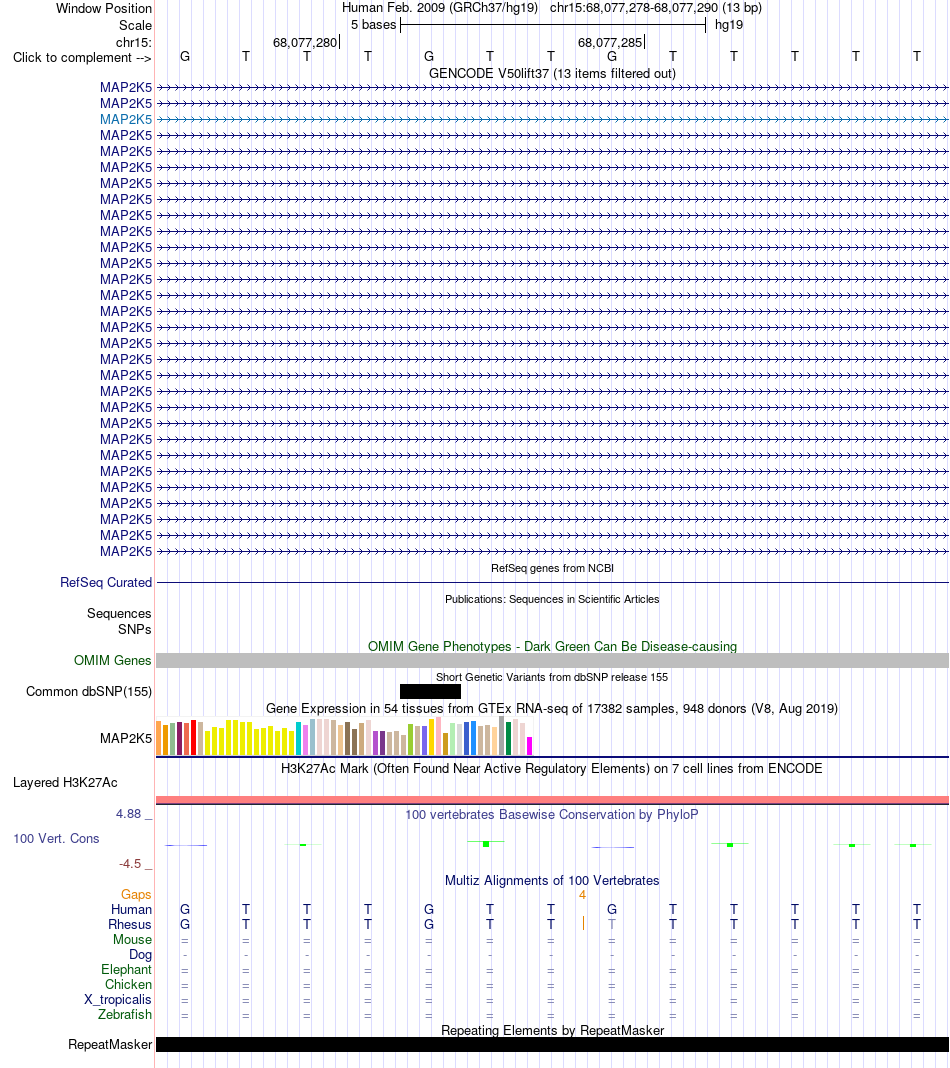The width and height of the screenshot is (950, 1068).
Task: Click the Dog species label
Action: click(140, 954)
